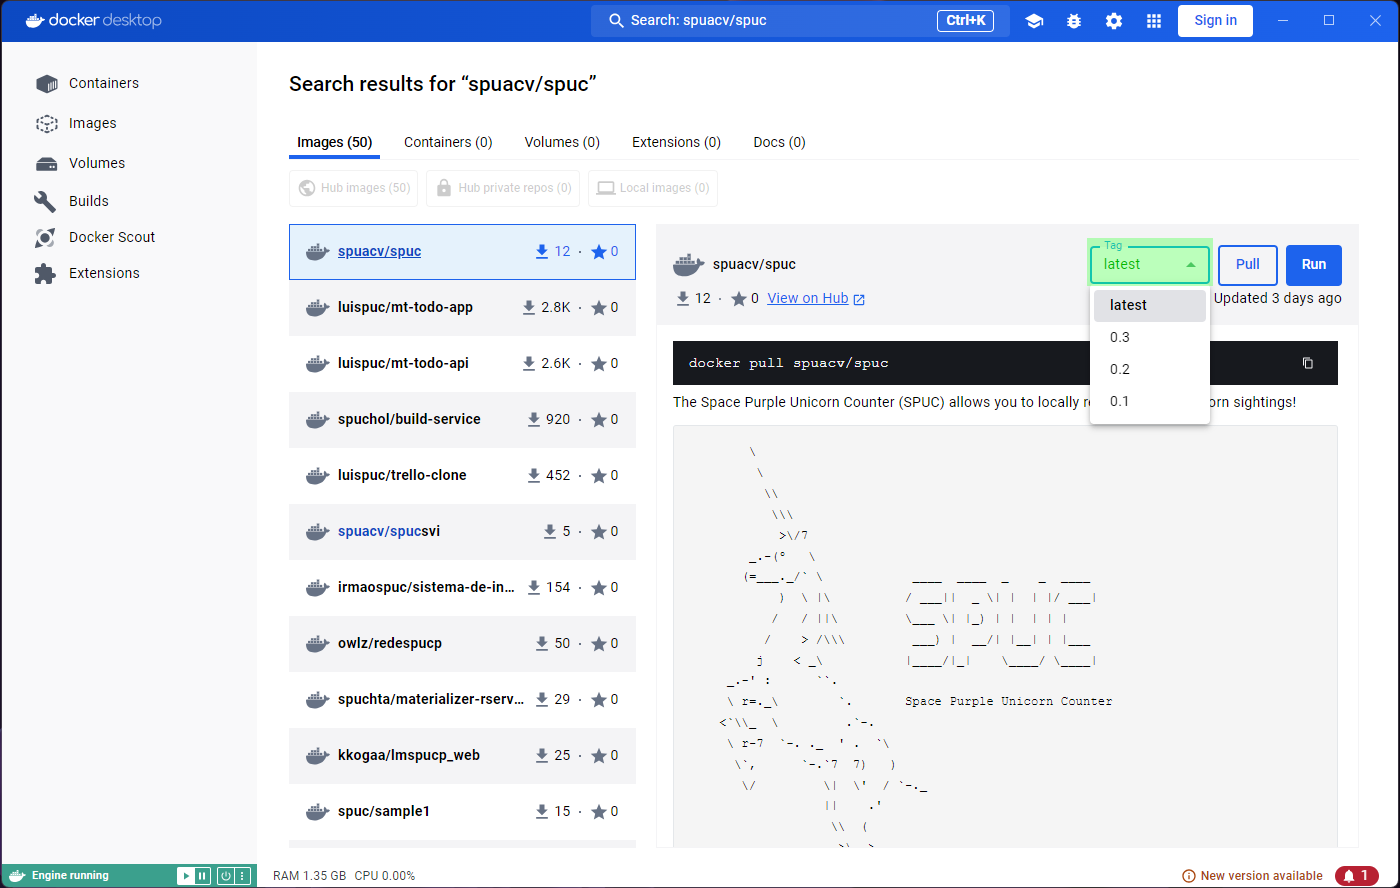
Task: Click the Learning center graduation cap icon
Action: pos(1034,20)
